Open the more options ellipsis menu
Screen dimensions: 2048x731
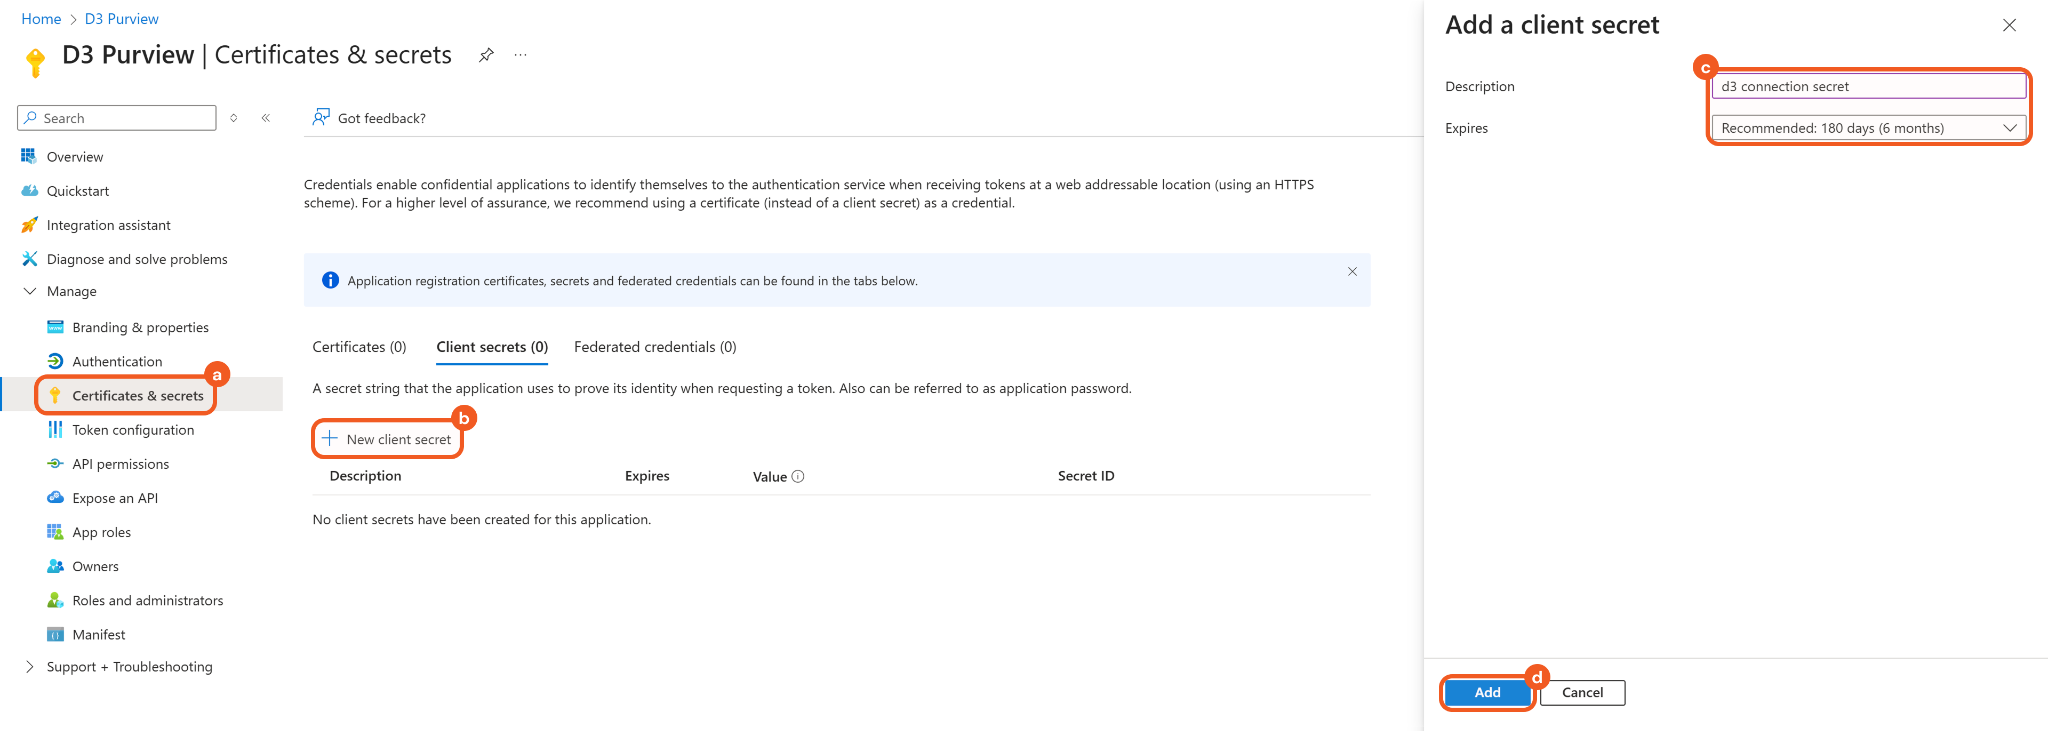520,55
